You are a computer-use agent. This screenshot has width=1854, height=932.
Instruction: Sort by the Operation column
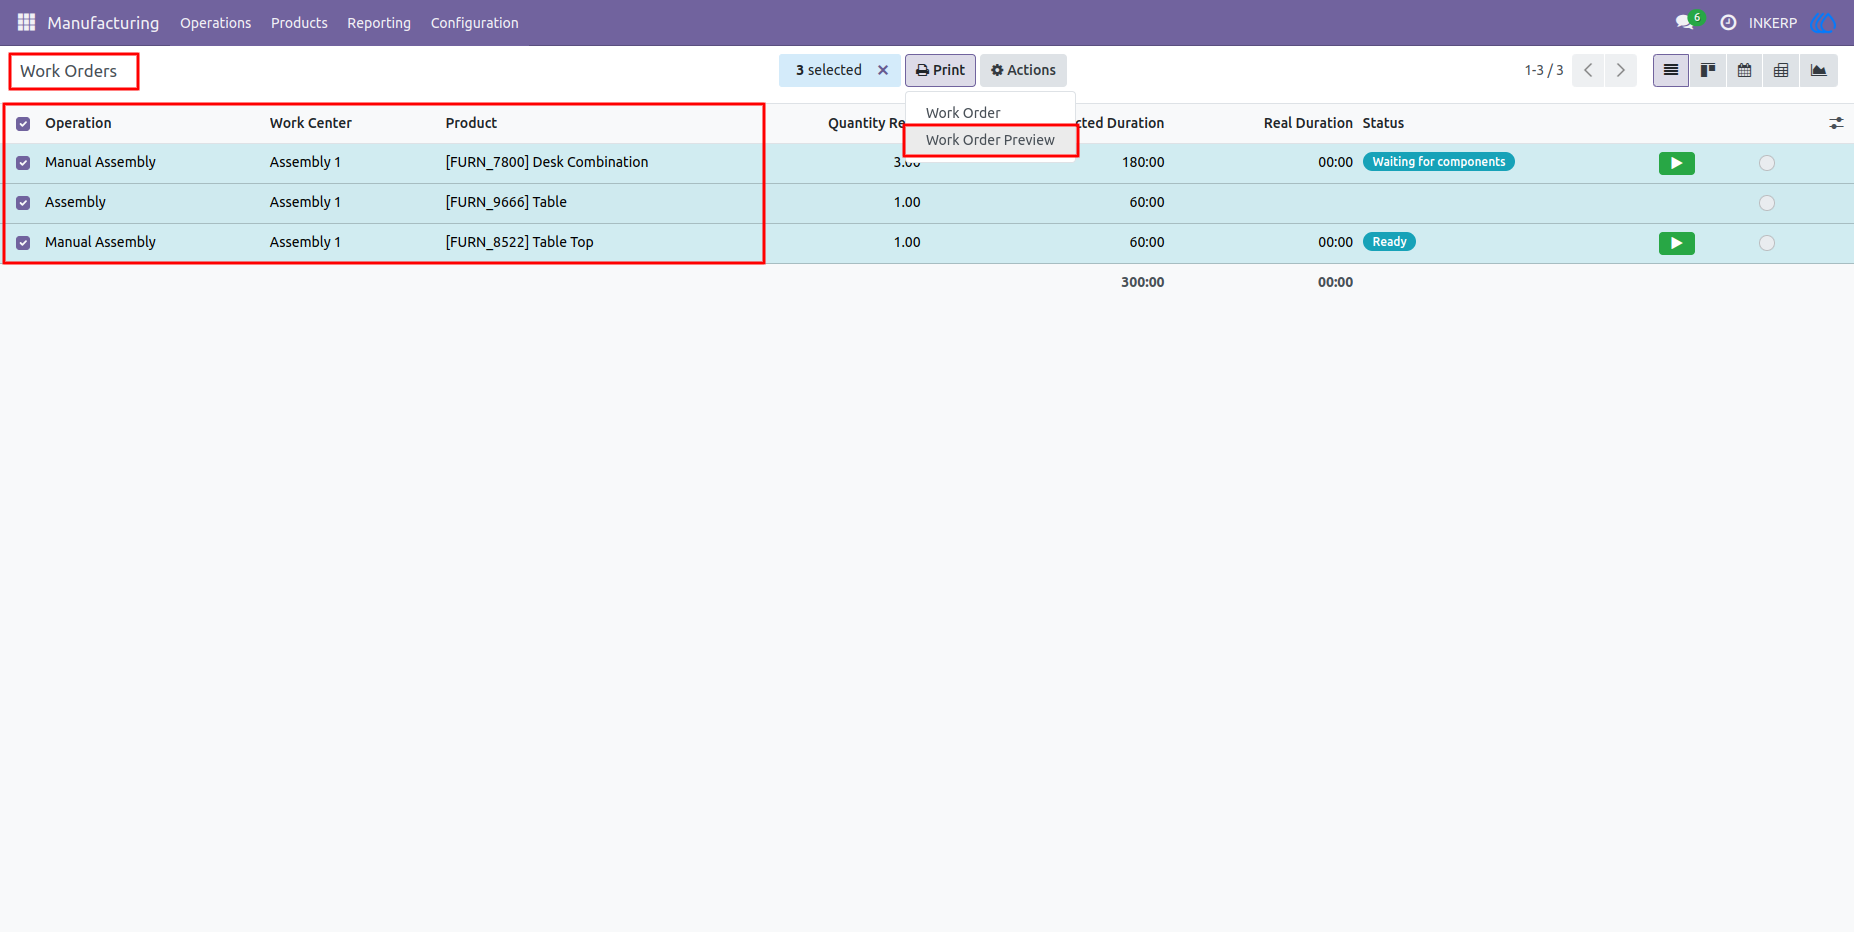78,123
